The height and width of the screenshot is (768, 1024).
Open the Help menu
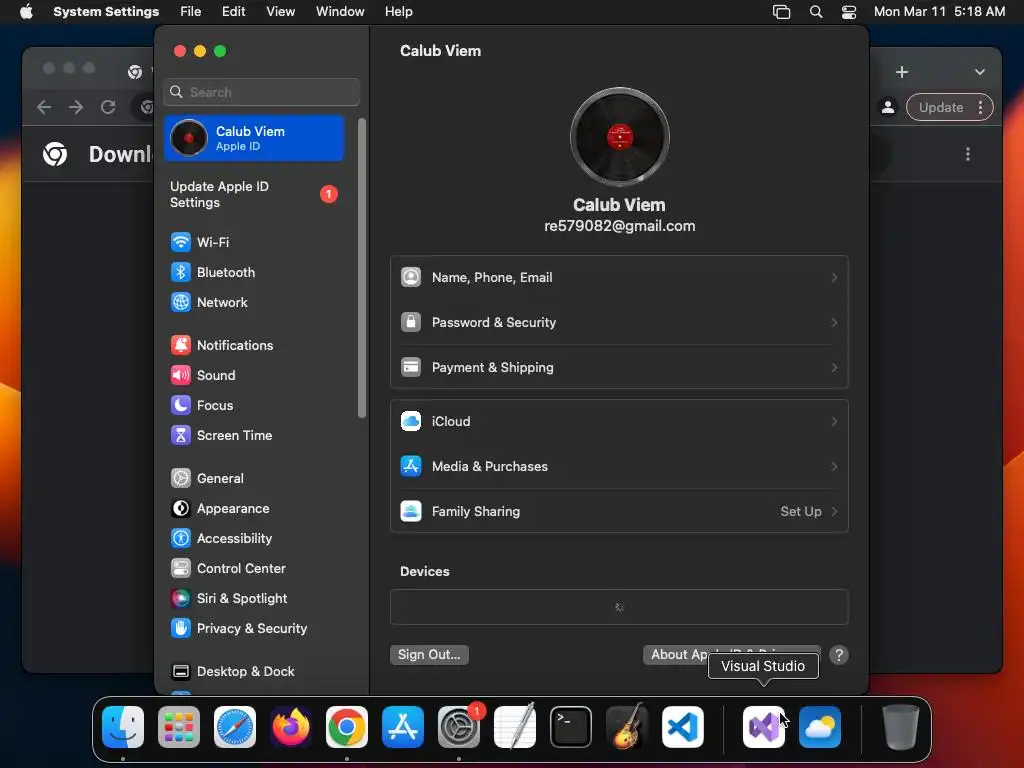click(x=398, y=12)
